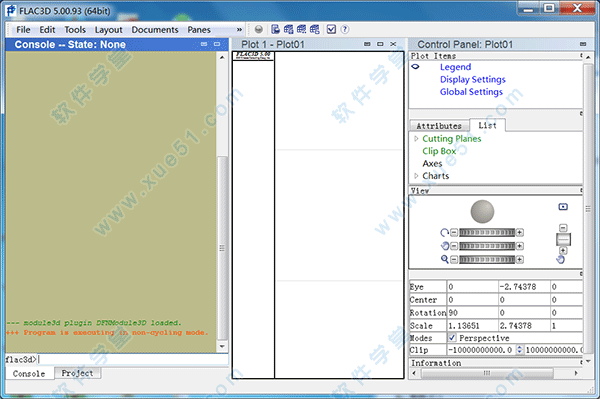Toggle Legend visibility eye icon

[415, 67]
